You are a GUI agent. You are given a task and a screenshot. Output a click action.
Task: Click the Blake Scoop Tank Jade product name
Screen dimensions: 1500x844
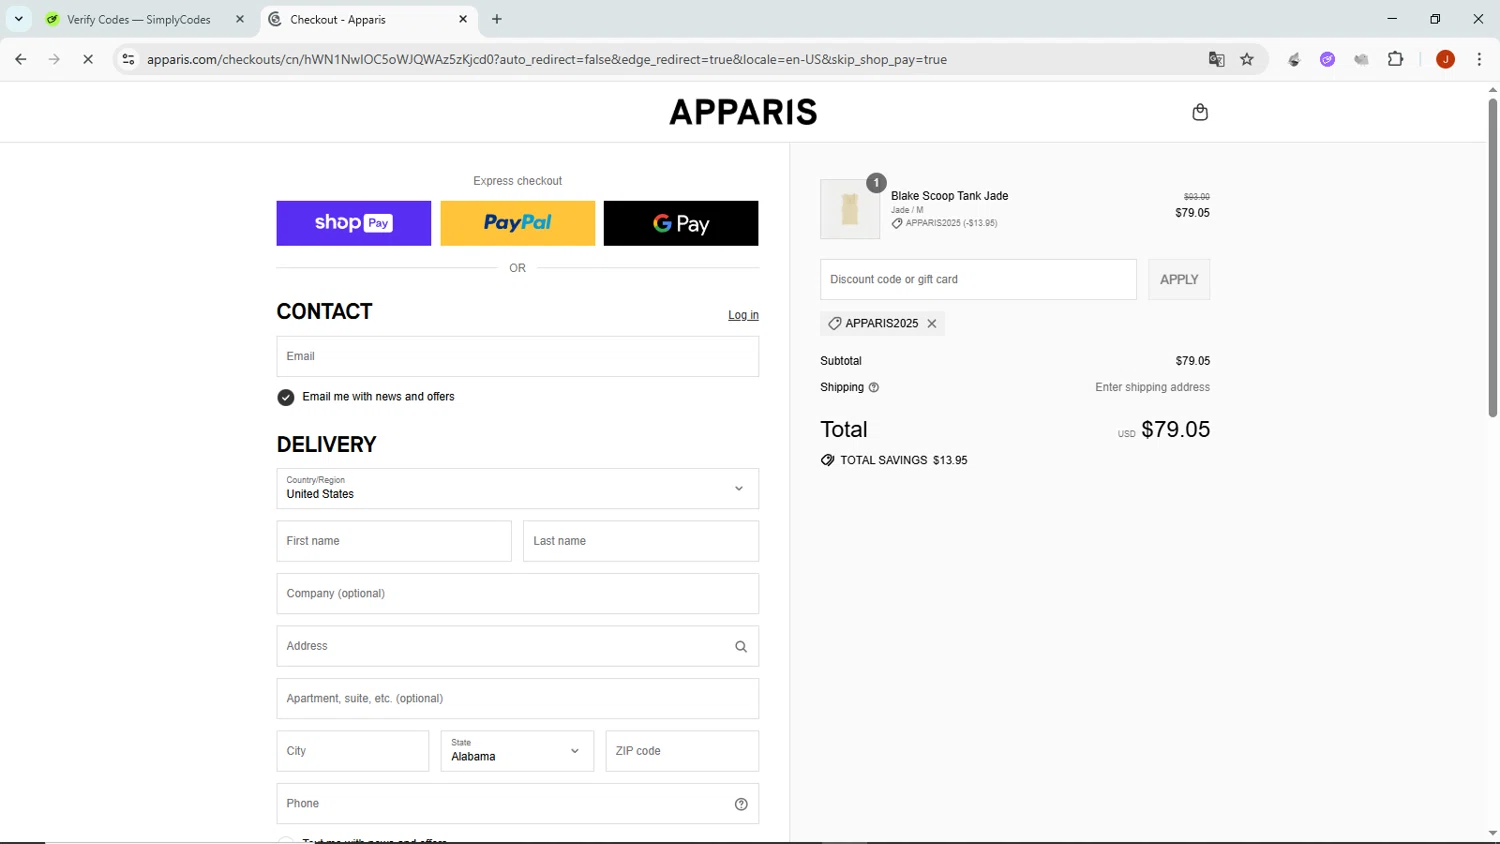(949, 196)
